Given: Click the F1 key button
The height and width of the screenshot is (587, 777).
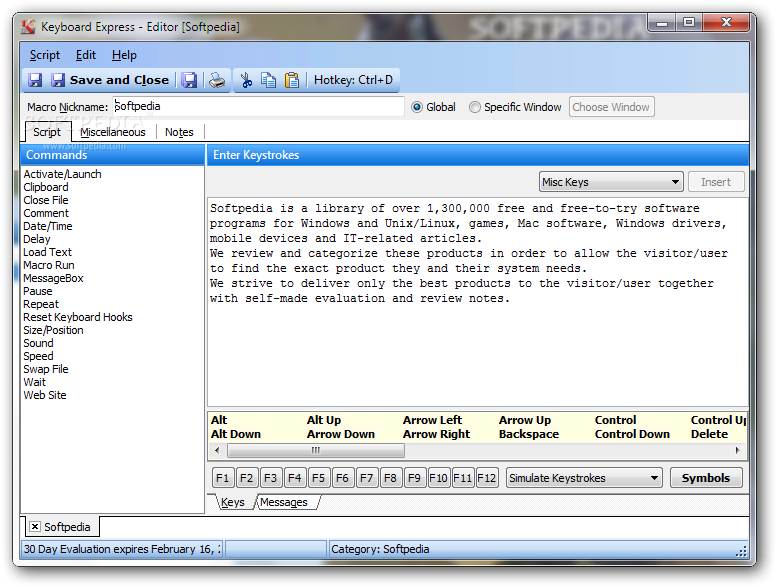Looking at the screenshot, I should tap(222, 478).
